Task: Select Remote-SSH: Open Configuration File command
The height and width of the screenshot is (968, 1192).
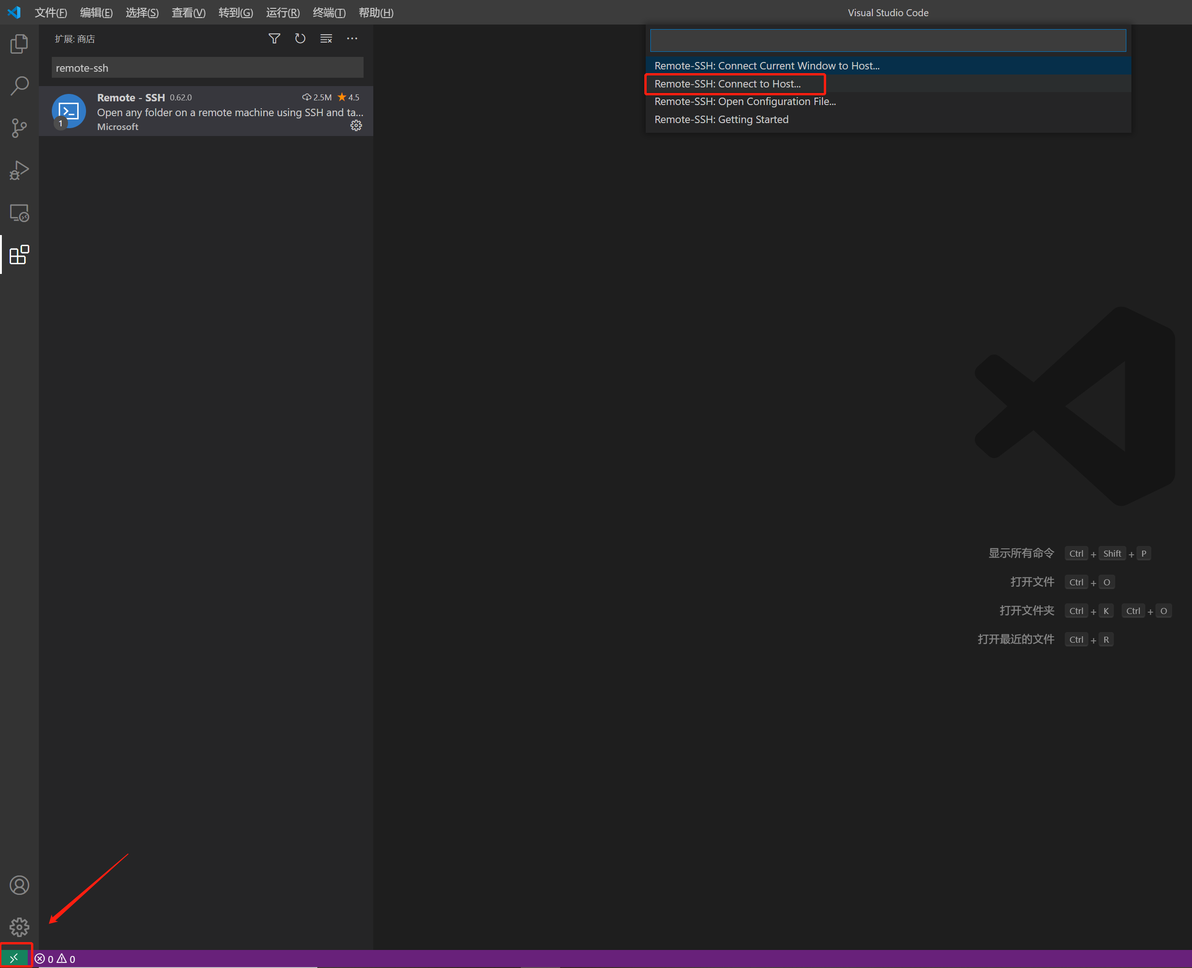Action: tap(888, 101)
